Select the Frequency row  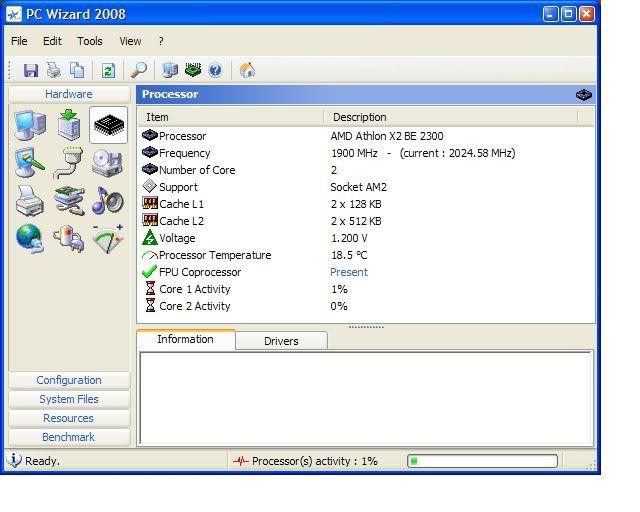point(366,153)
